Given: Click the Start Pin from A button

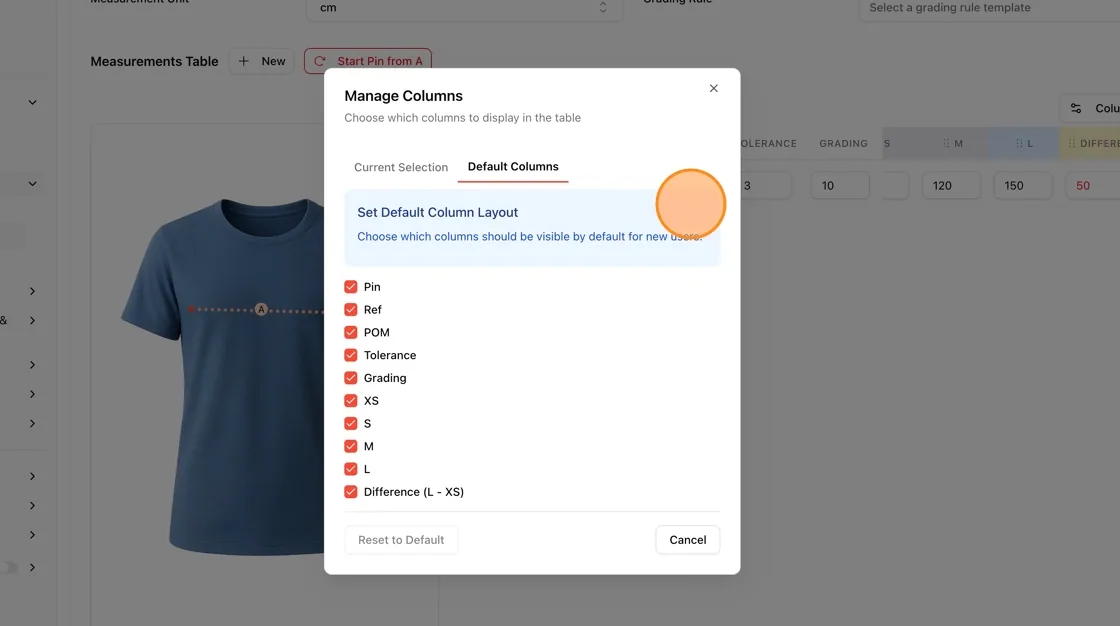Looking at the screenshot, I should point(367,61).
